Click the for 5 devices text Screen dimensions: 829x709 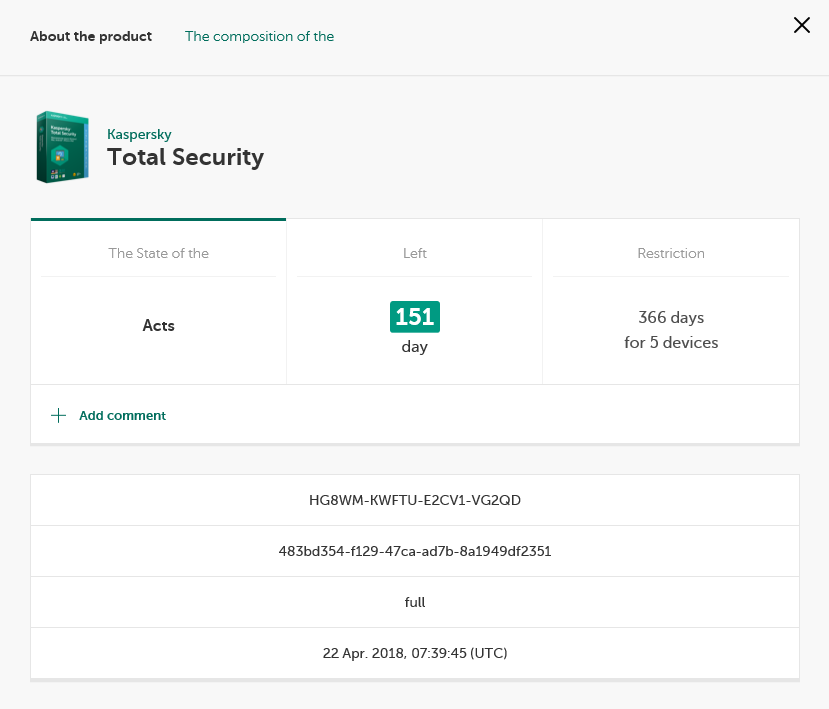pos(671,343)
